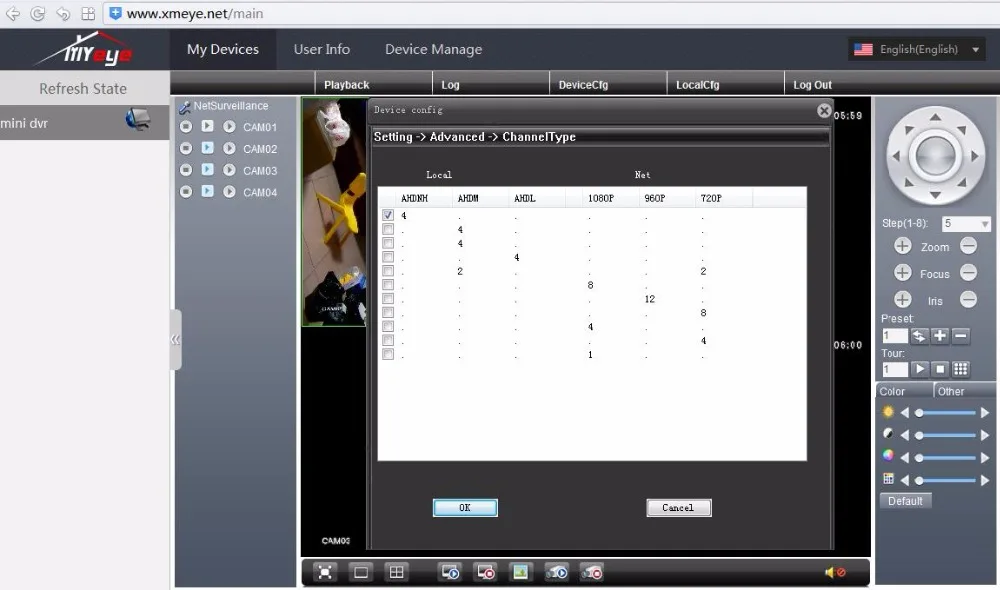Check the first AHDM 4 row checkbox
Image resolution: width=1000 pixels, height=590 pixels.
coord(388,229)
